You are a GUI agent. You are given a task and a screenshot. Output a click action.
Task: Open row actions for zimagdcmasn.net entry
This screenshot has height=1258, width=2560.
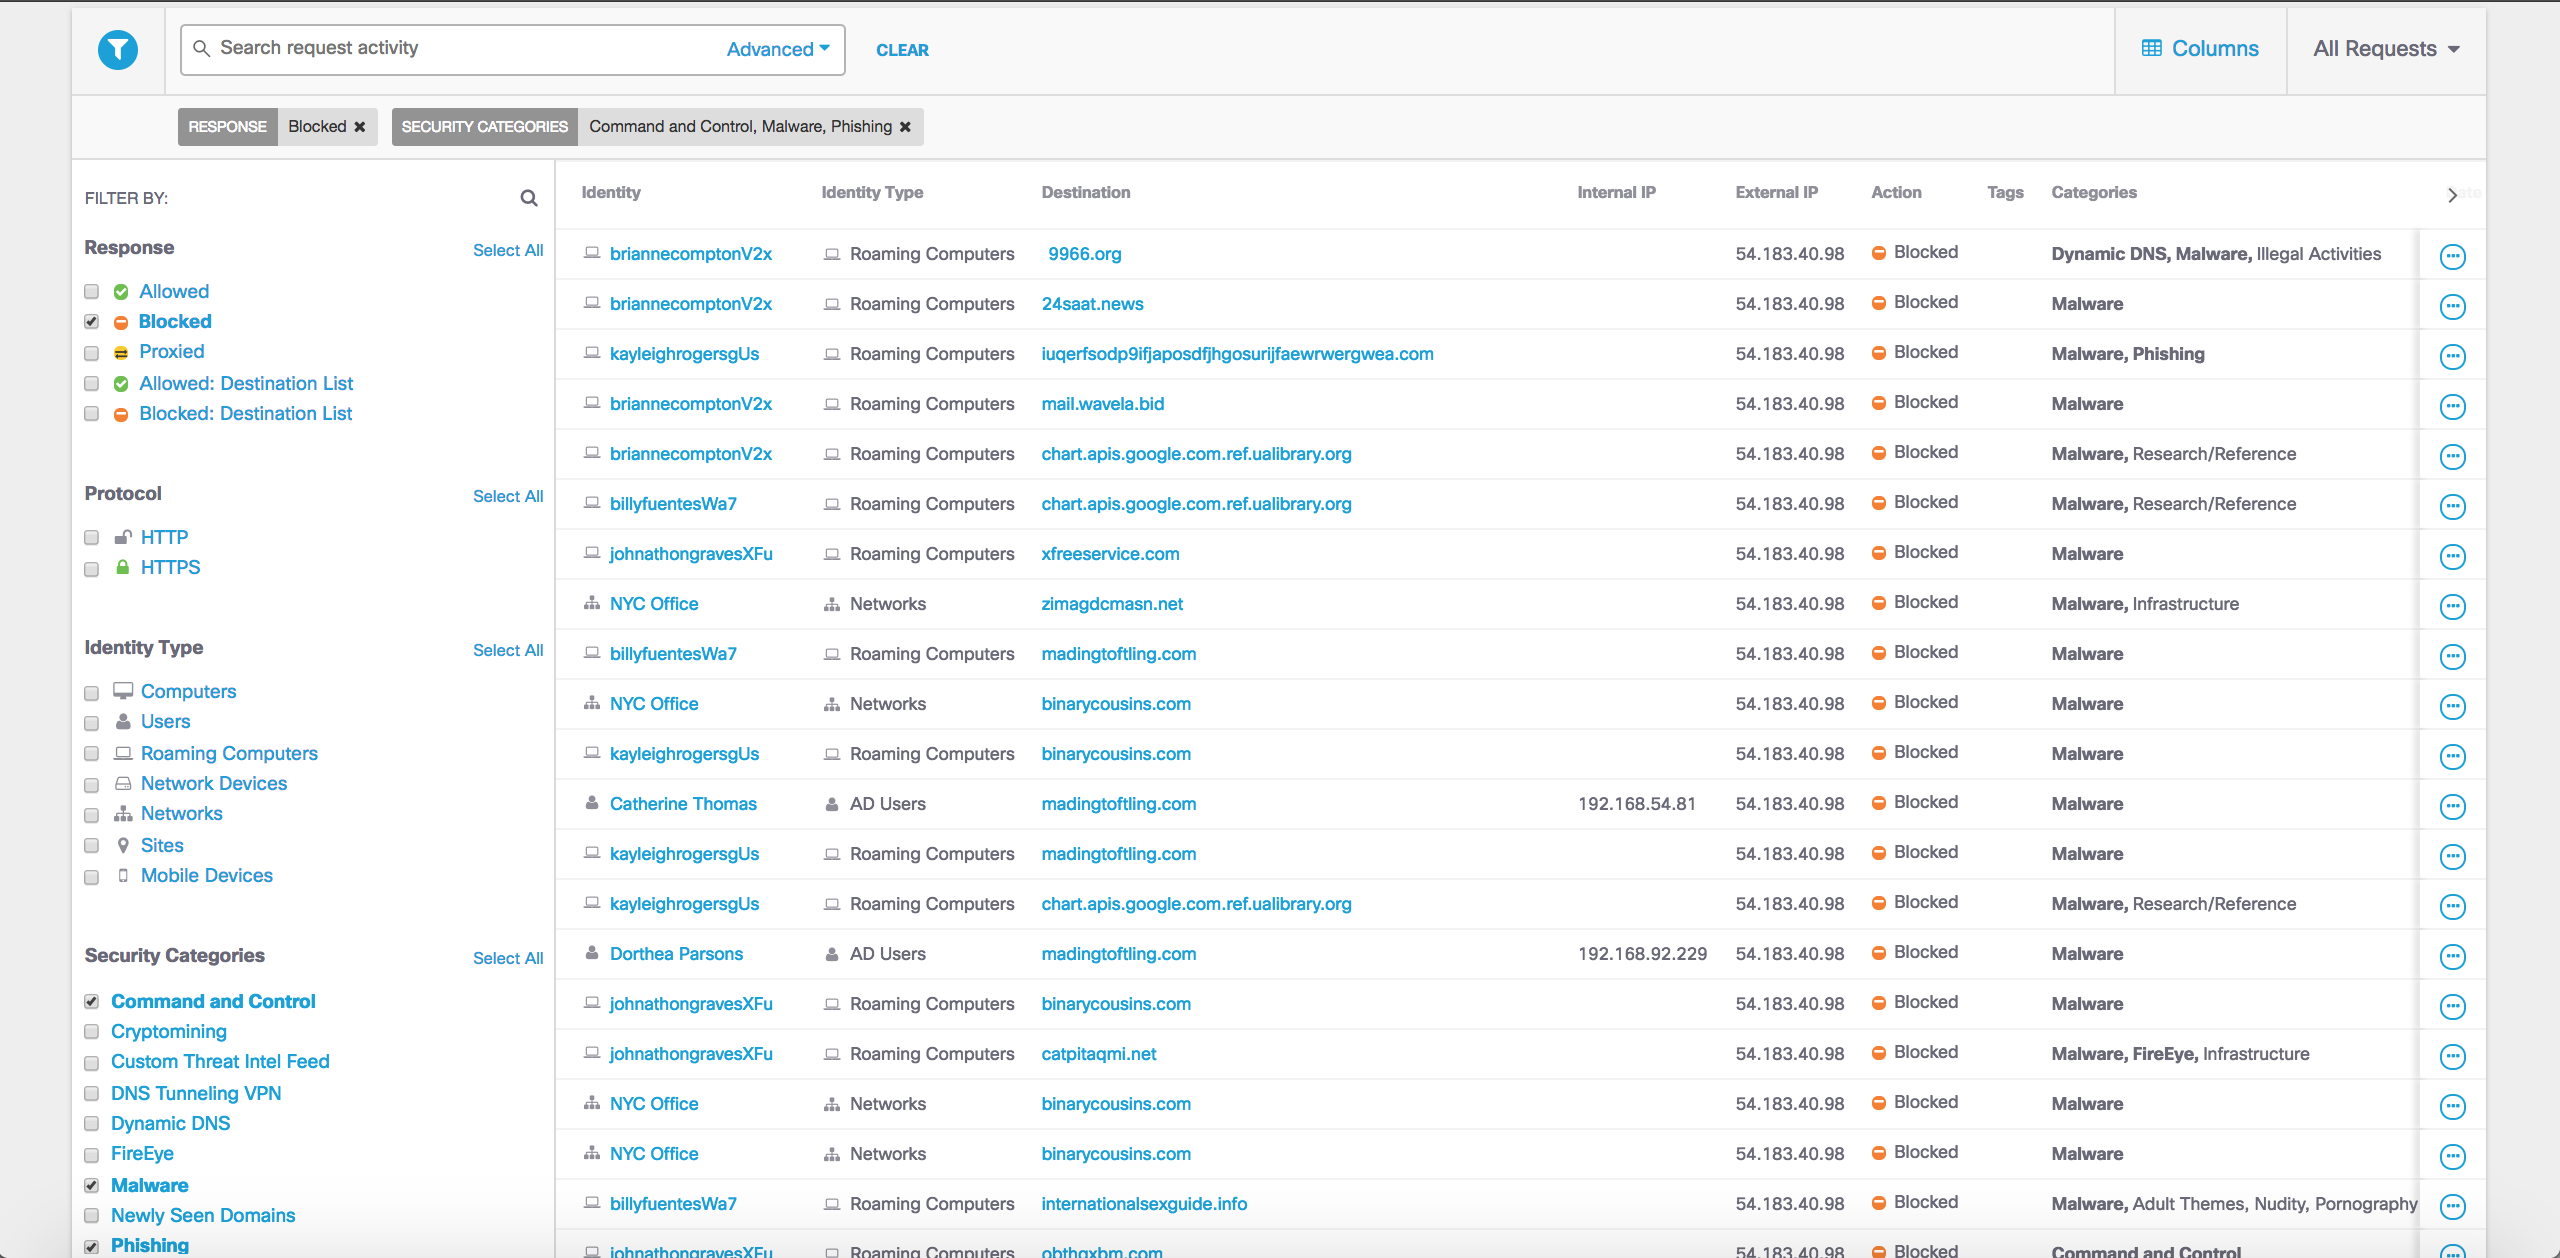point(2452,606)
